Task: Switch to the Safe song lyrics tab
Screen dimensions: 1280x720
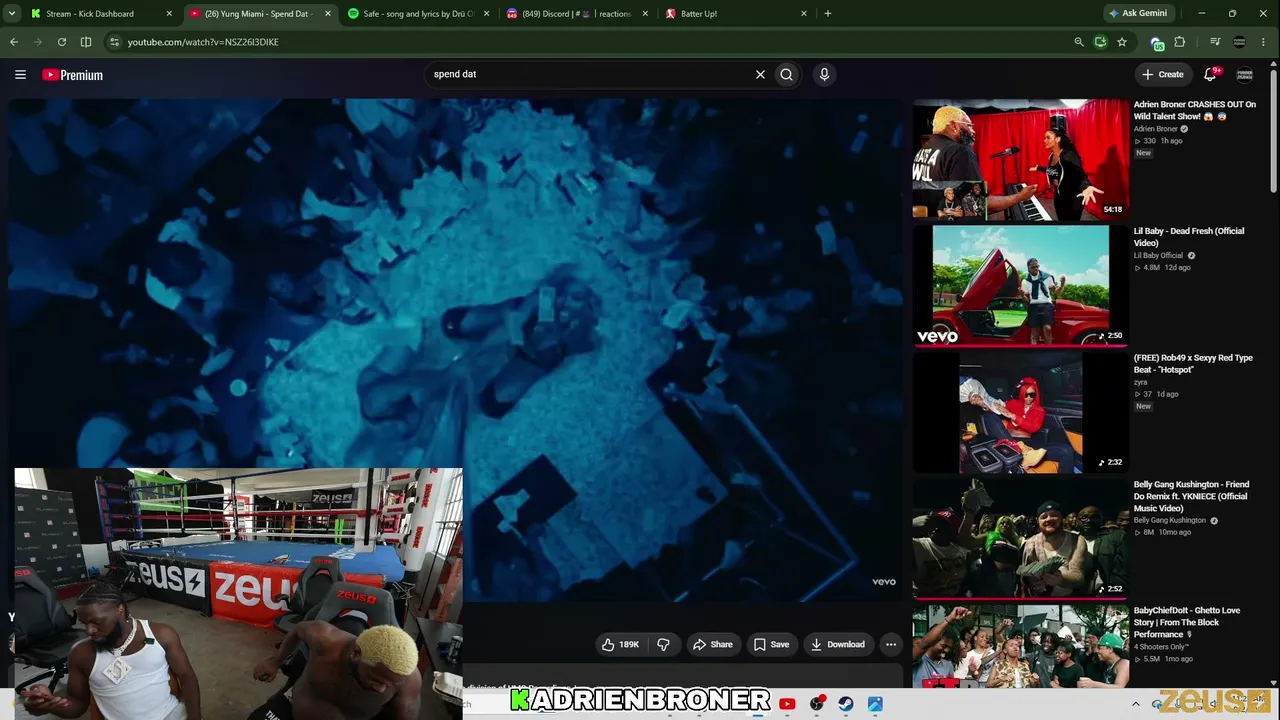Action: pyautogui.click(x=419, y=14)
